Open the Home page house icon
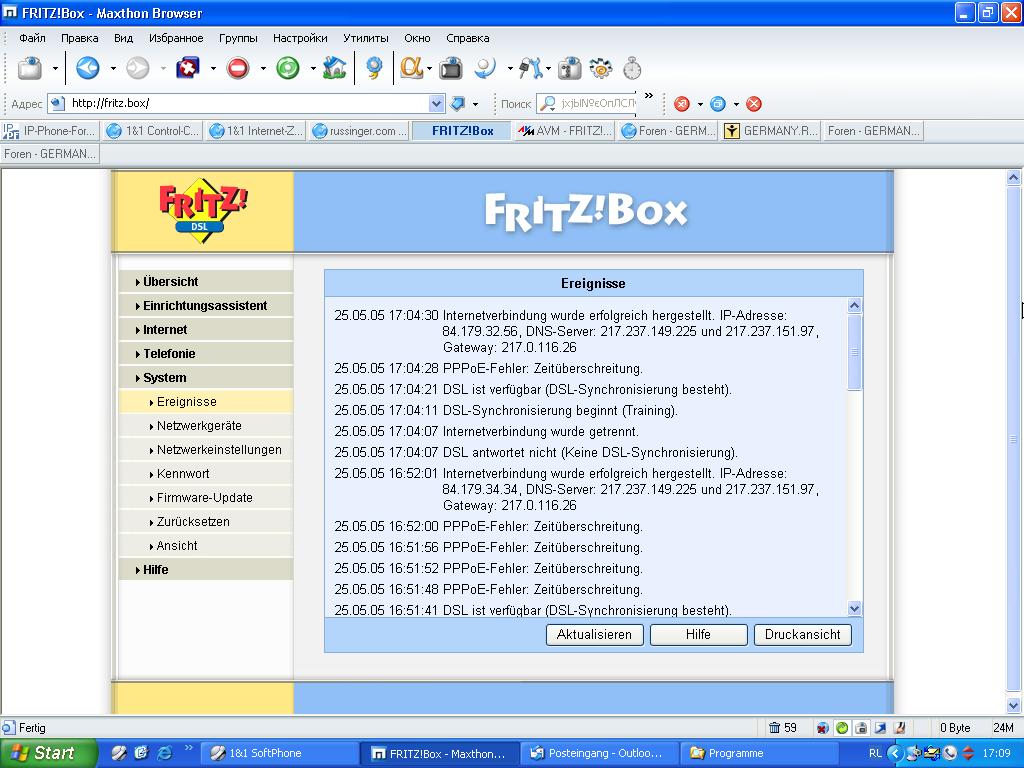This screenshot has height=768, width=1024. [x=334, y=68]
